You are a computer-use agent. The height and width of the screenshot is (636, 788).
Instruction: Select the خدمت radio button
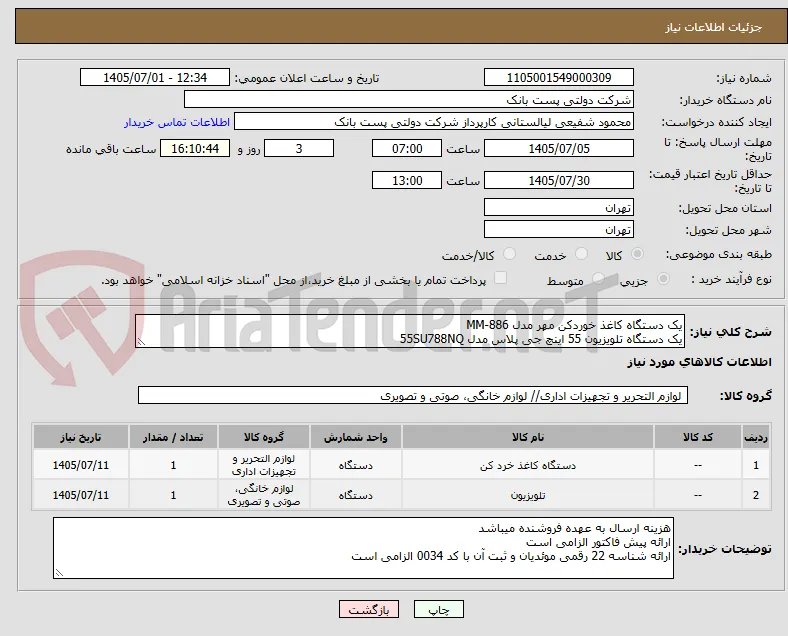pyautogui.click(x=581, y=254)
